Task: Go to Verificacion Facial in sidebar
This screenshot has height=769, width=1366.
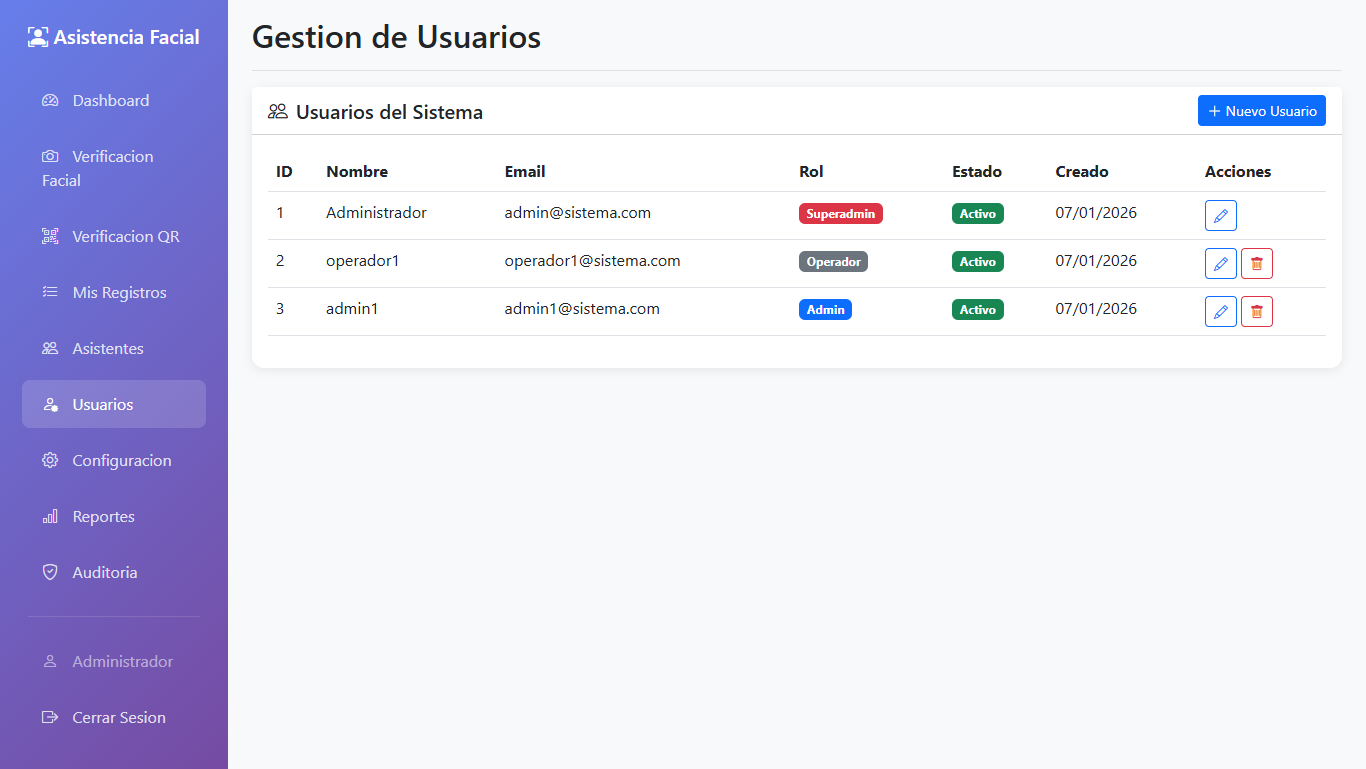Action: (x=112, y=168)
